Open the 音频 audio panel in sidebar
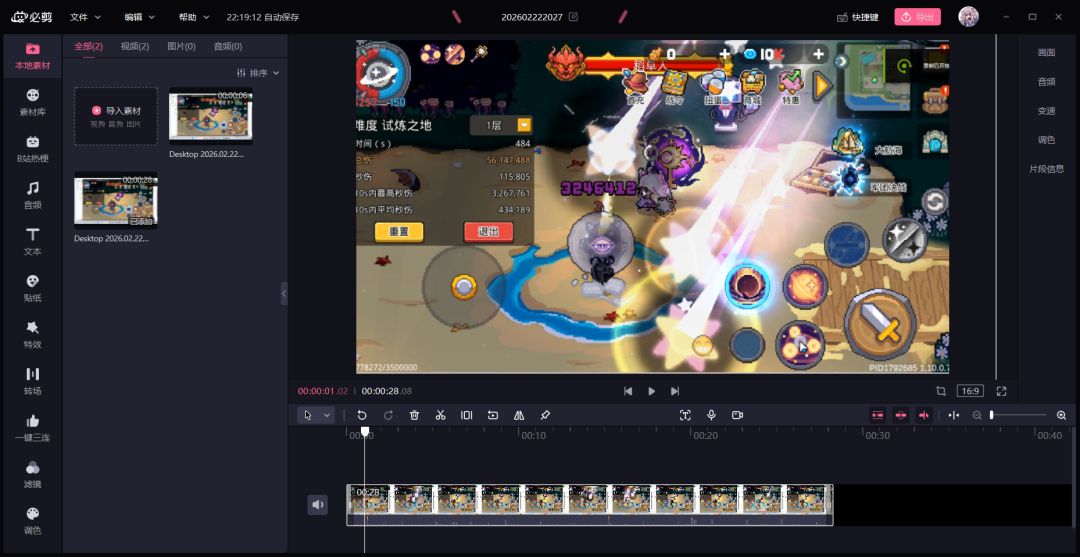1080x557 pixels. pyautogui.click(x=32, y=196)
